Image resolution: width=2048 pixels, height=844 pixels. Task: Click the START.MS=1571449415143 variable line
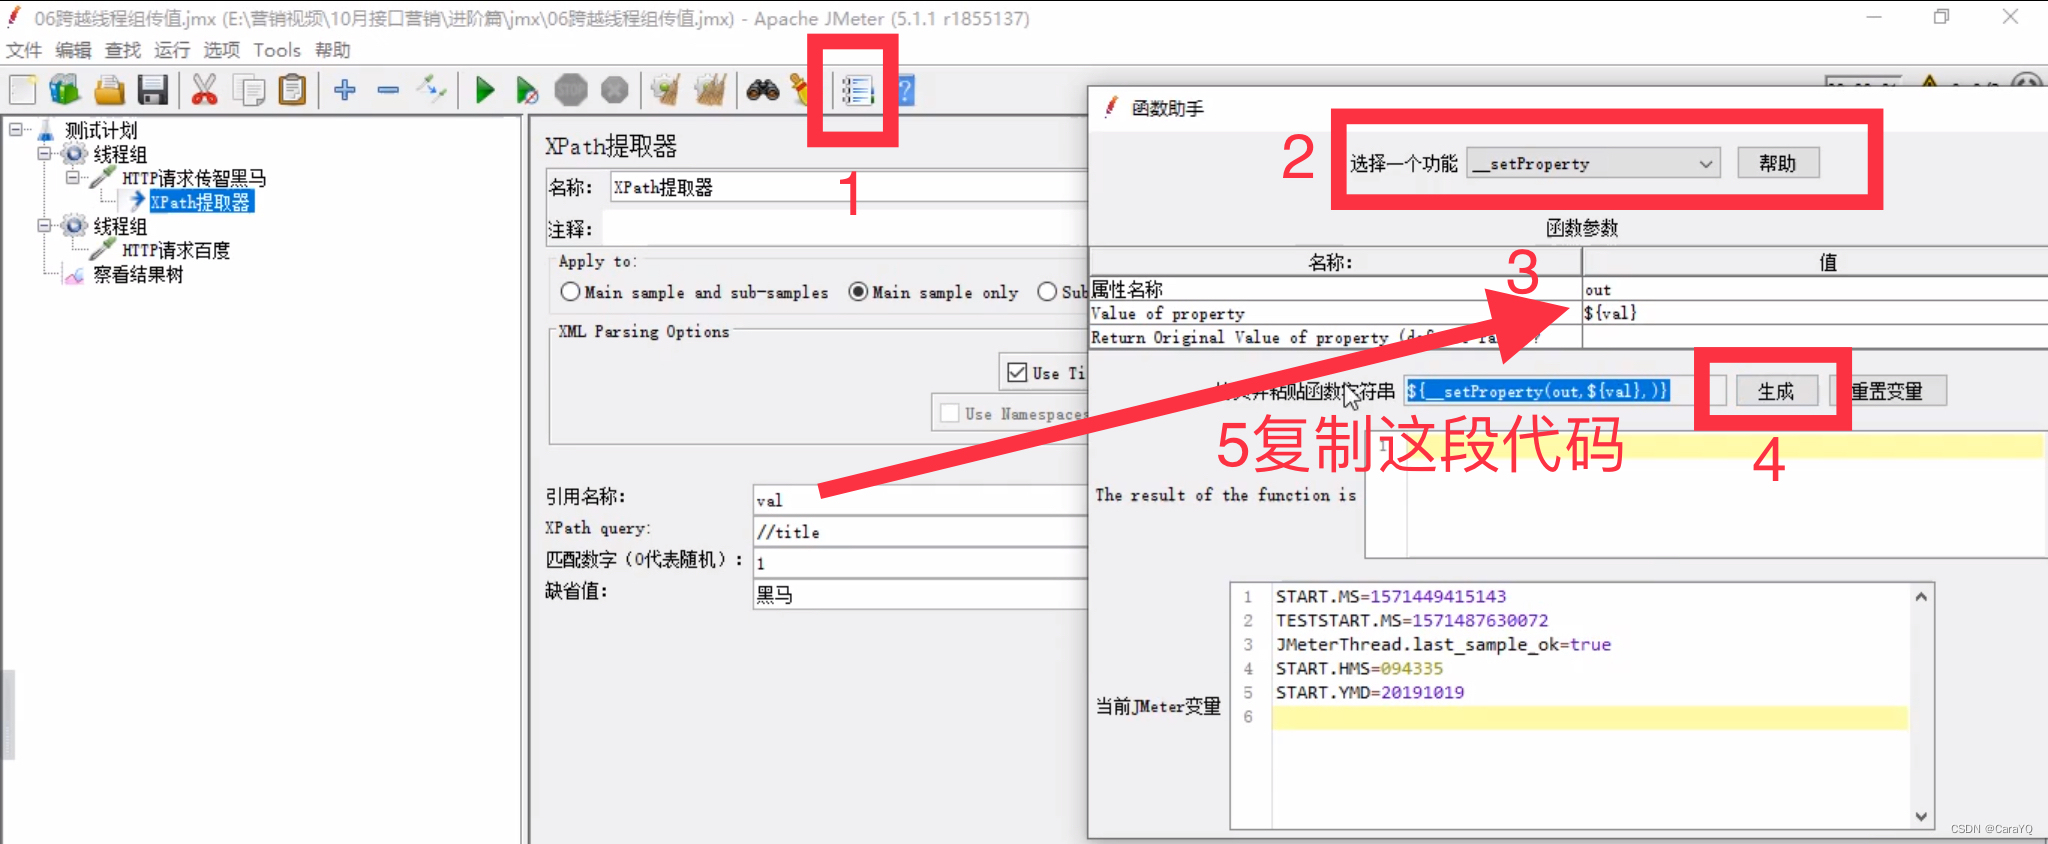(x=1390, y=596)
